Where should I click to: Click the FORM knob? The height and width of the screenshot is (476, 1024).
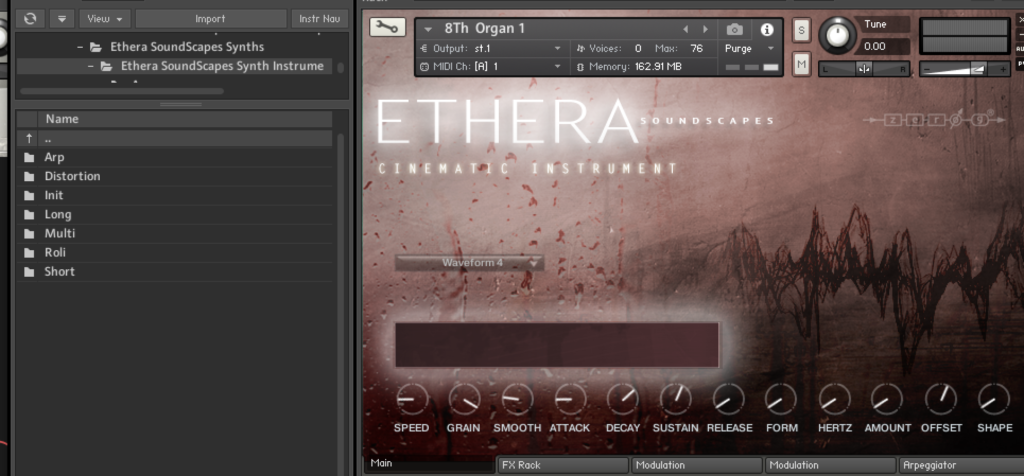781,400
